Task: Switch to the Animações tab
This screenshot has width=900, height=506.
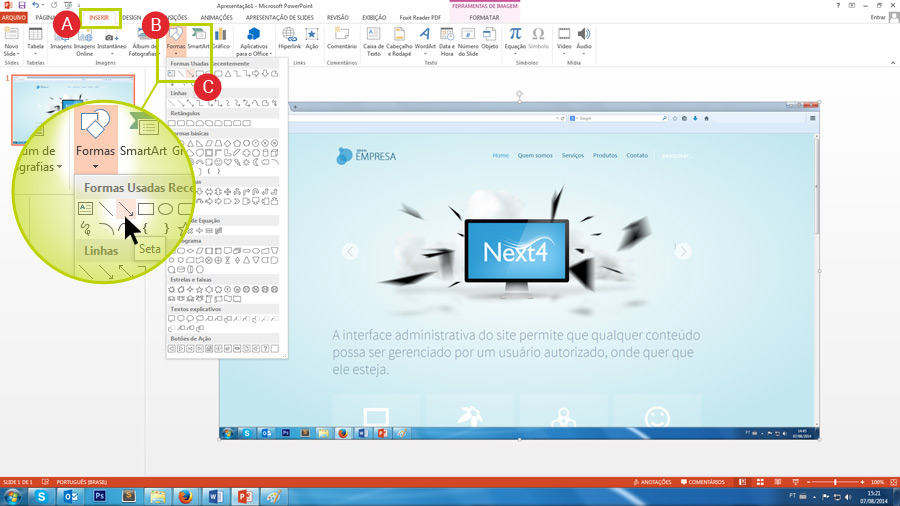Action: tap(216, 17)
